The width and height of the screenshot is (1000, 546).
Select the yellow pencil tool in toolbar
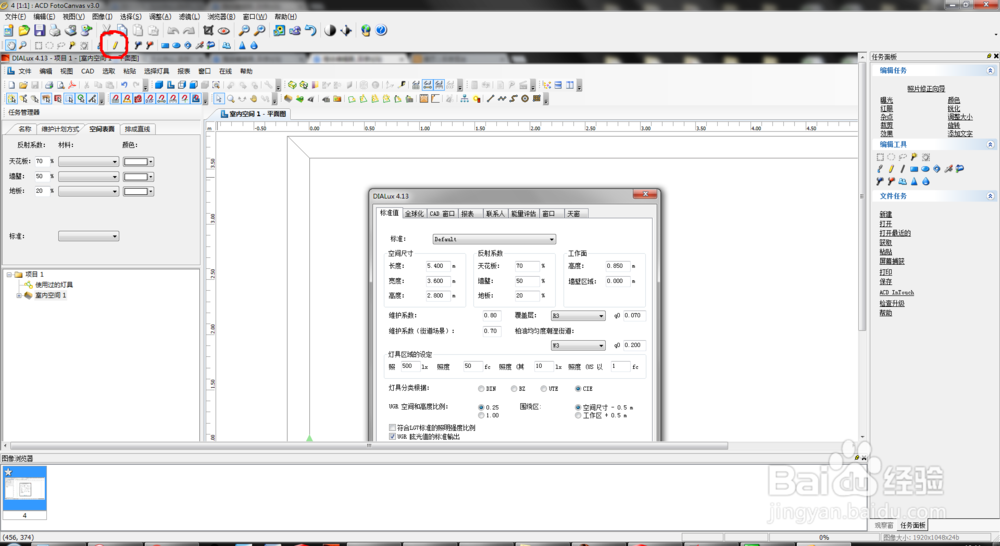pos(115,45)
